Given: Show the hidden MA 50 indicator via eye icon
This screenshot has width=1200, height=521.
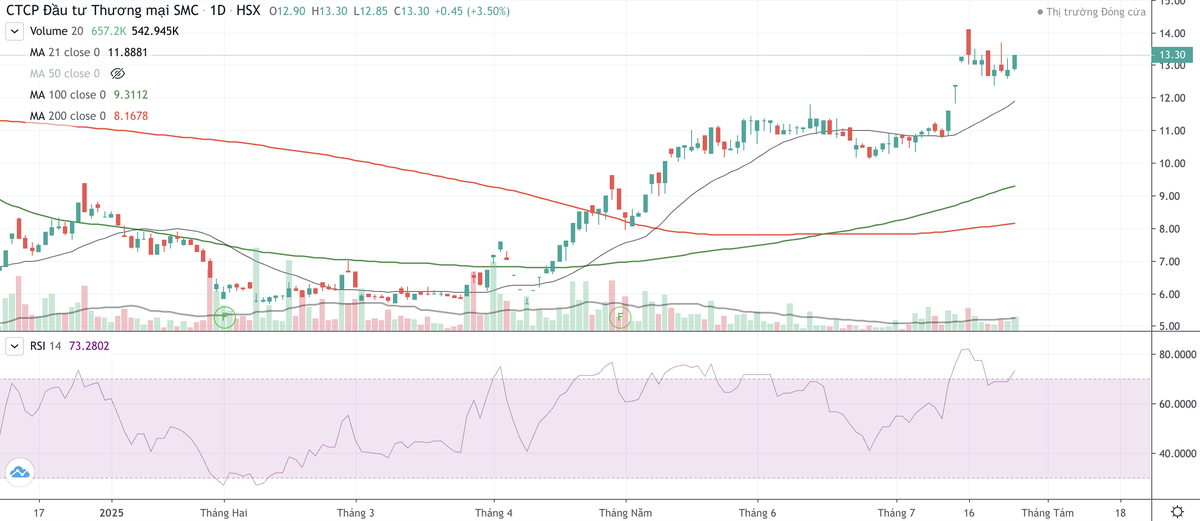Looking at the screenshot, I should (117, 74).
